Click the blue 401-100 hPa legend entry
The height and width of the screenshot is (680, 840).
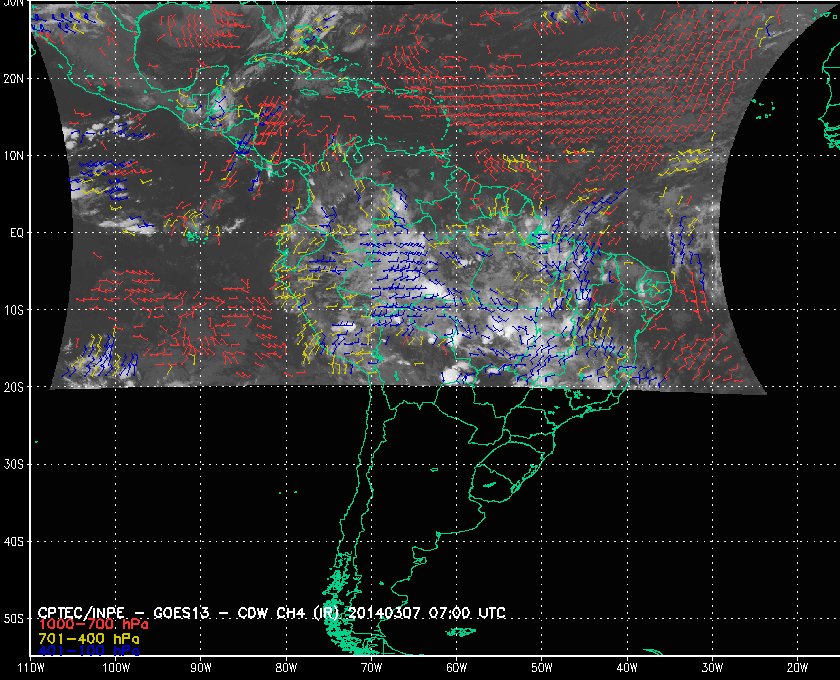[89, 651]
